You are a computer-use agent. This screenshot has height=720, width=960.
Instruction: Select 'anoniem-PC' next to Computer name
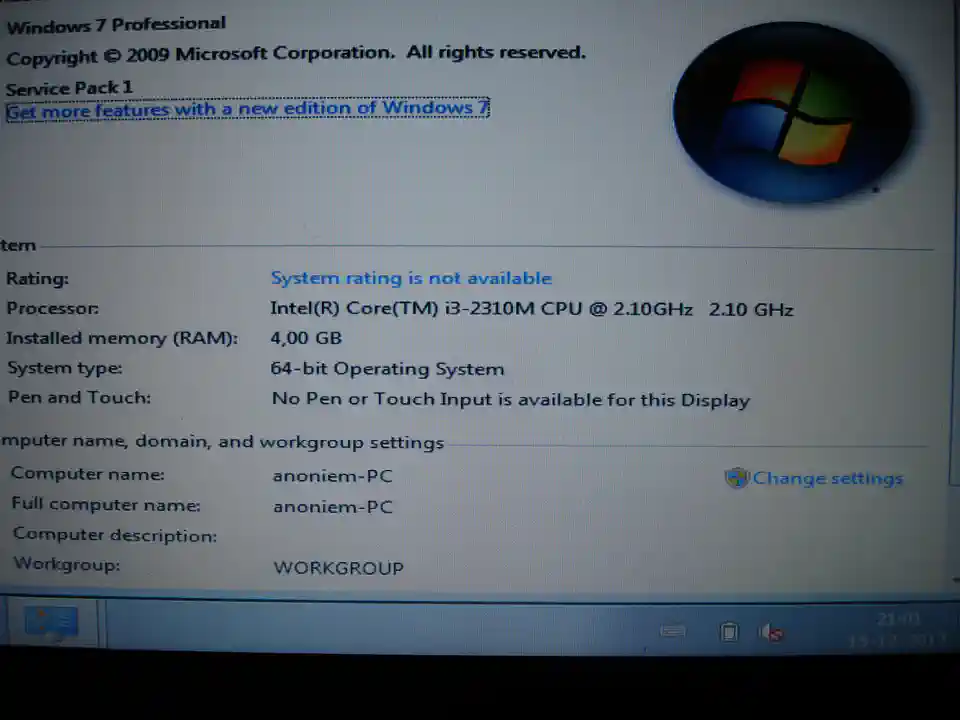(x=332, y=476)
